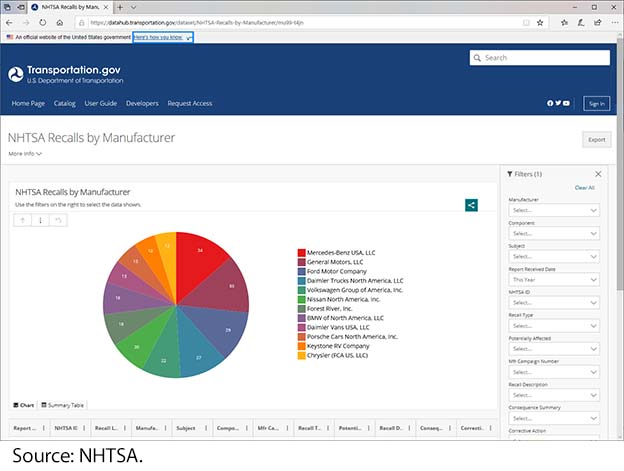624x471 pixels.
Task: Click the Search input field
Action: pos(540,58)
